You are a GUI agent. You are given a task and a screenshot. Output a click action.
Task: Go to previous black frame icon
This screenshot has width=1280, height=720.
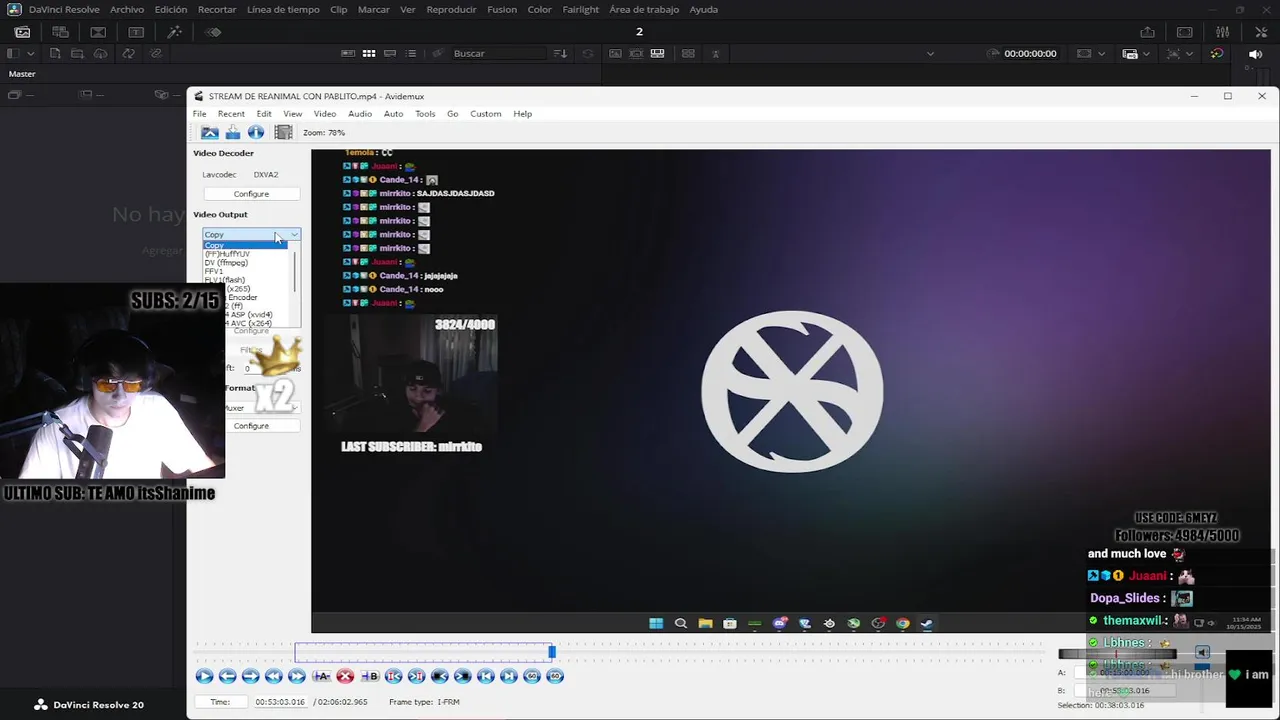coord(439,676)
